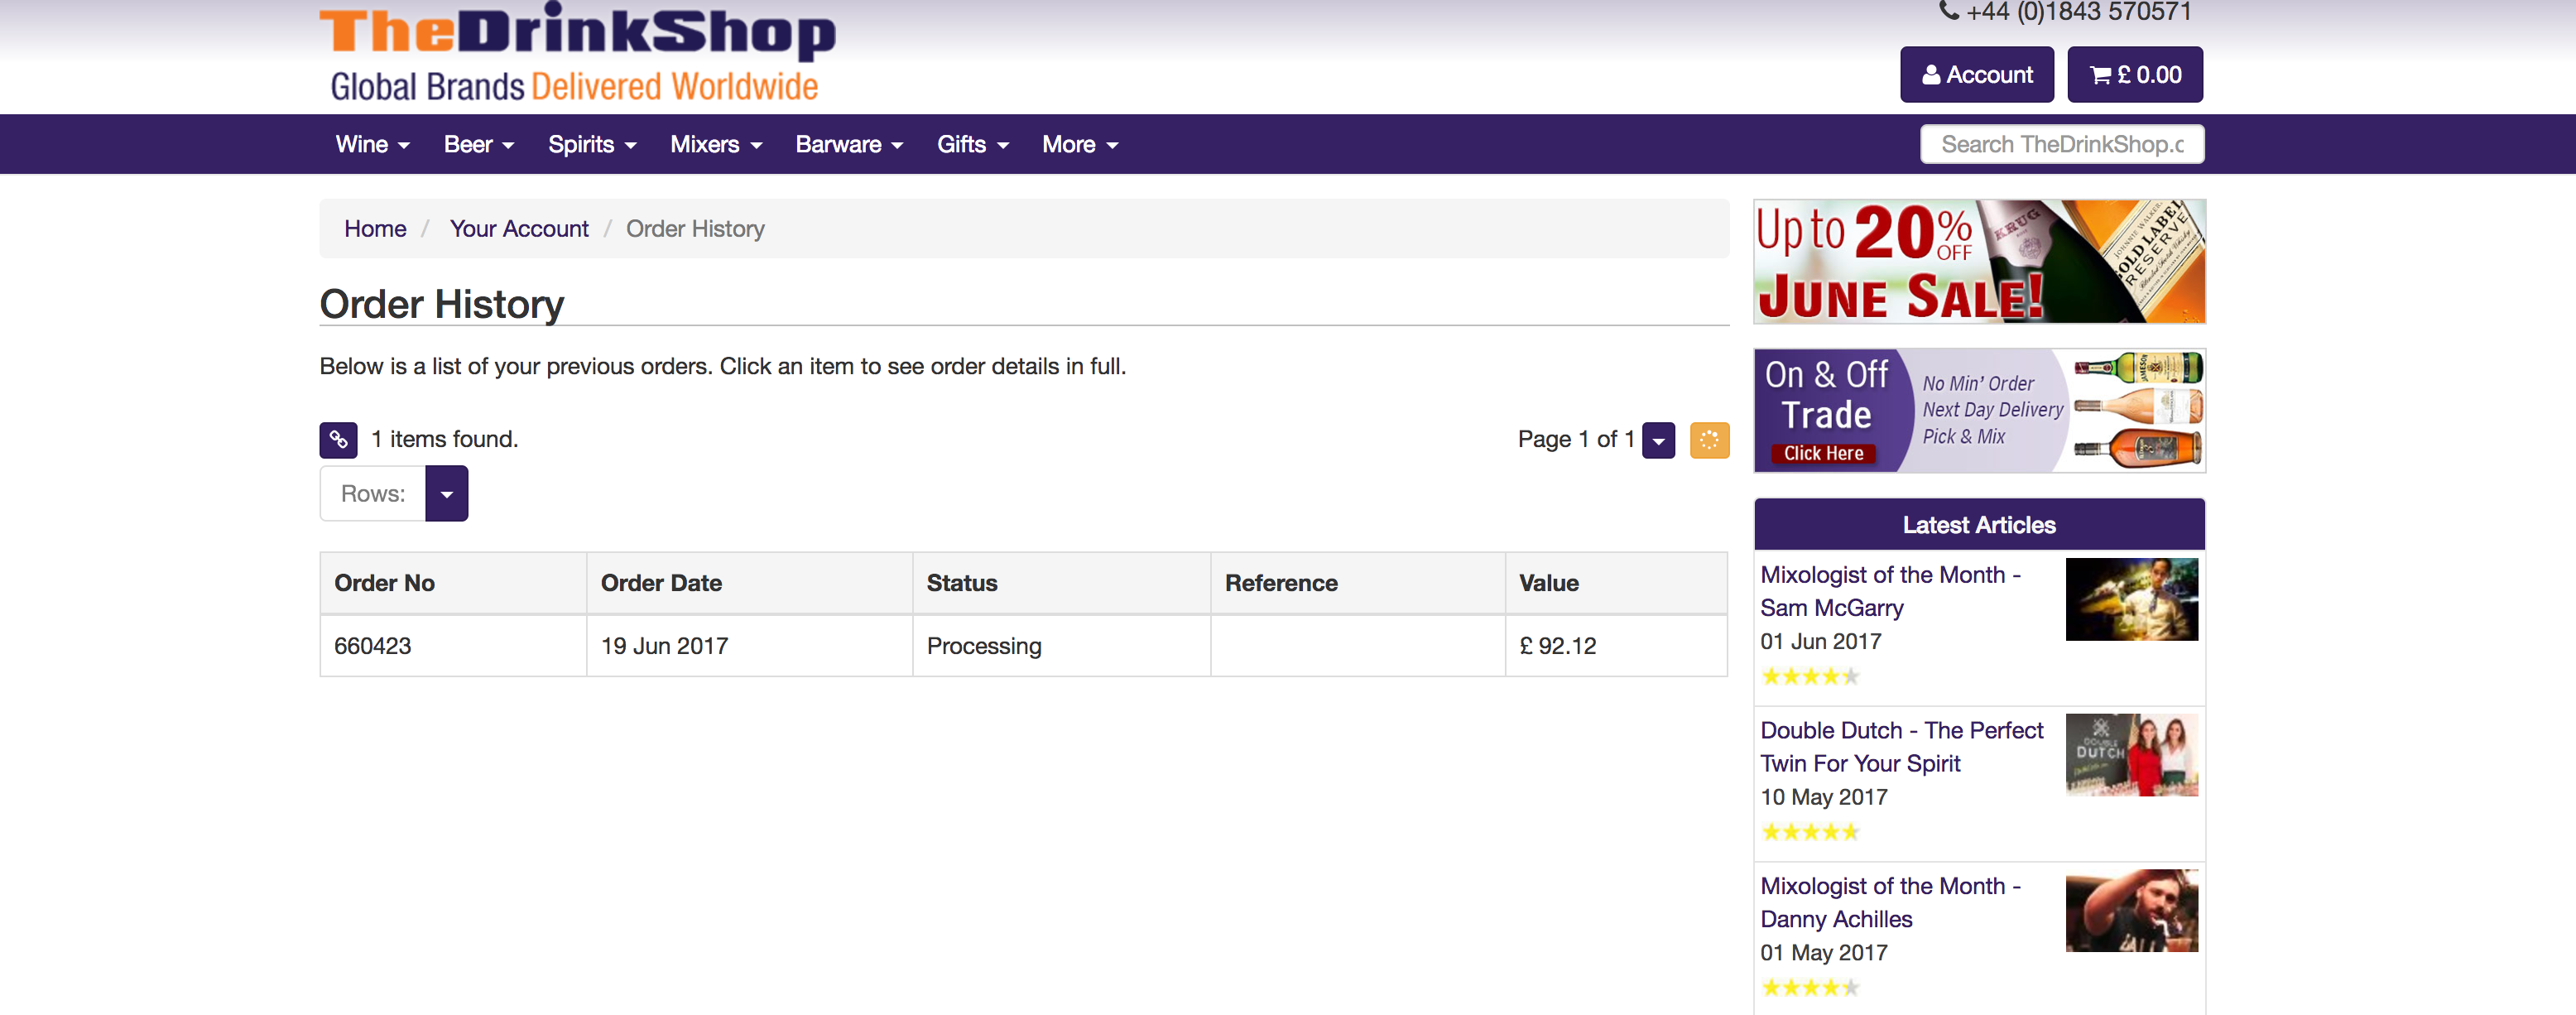Go to Your Account breadcrumb link

tap(518, 229)
